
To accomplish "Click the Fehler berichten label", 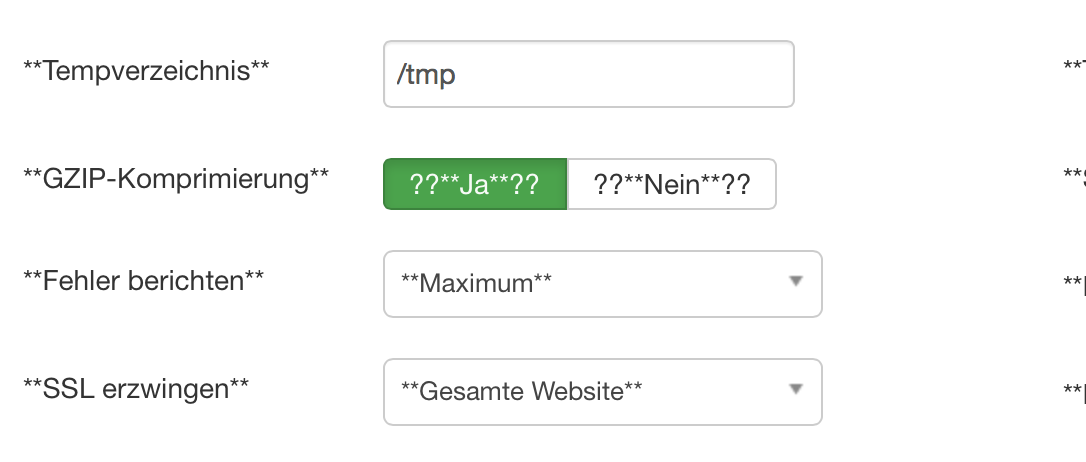I will [x=143, y=281].
